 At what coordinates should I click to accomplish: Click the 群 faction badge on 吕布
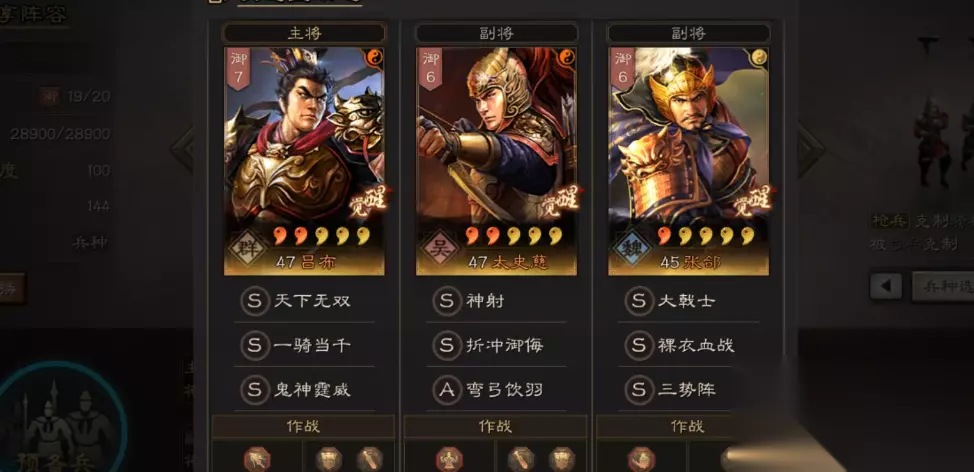pyautogui.click(x=248, y=248)
